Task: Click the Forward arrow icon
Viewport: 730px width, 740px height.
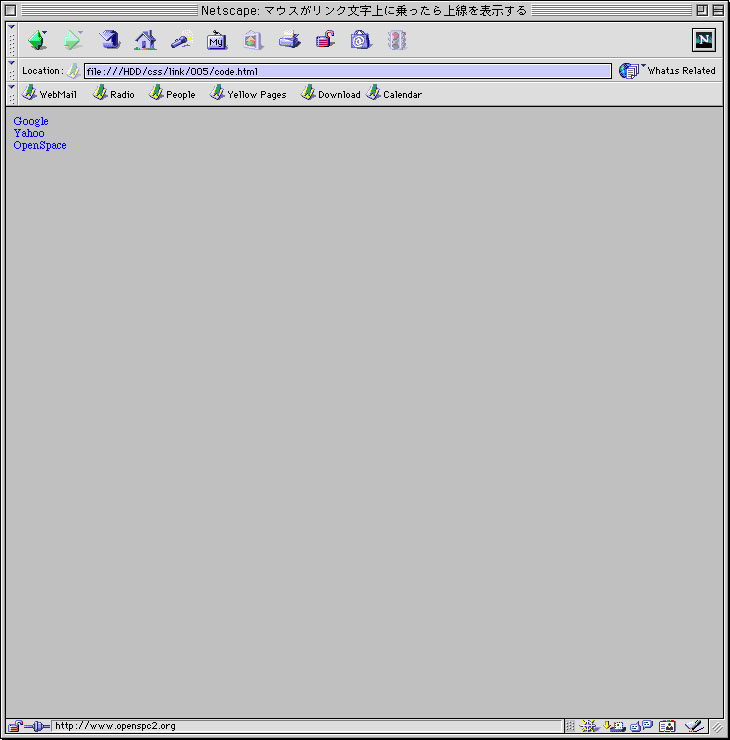Action: pyautogui.click(x=72, y=40)
